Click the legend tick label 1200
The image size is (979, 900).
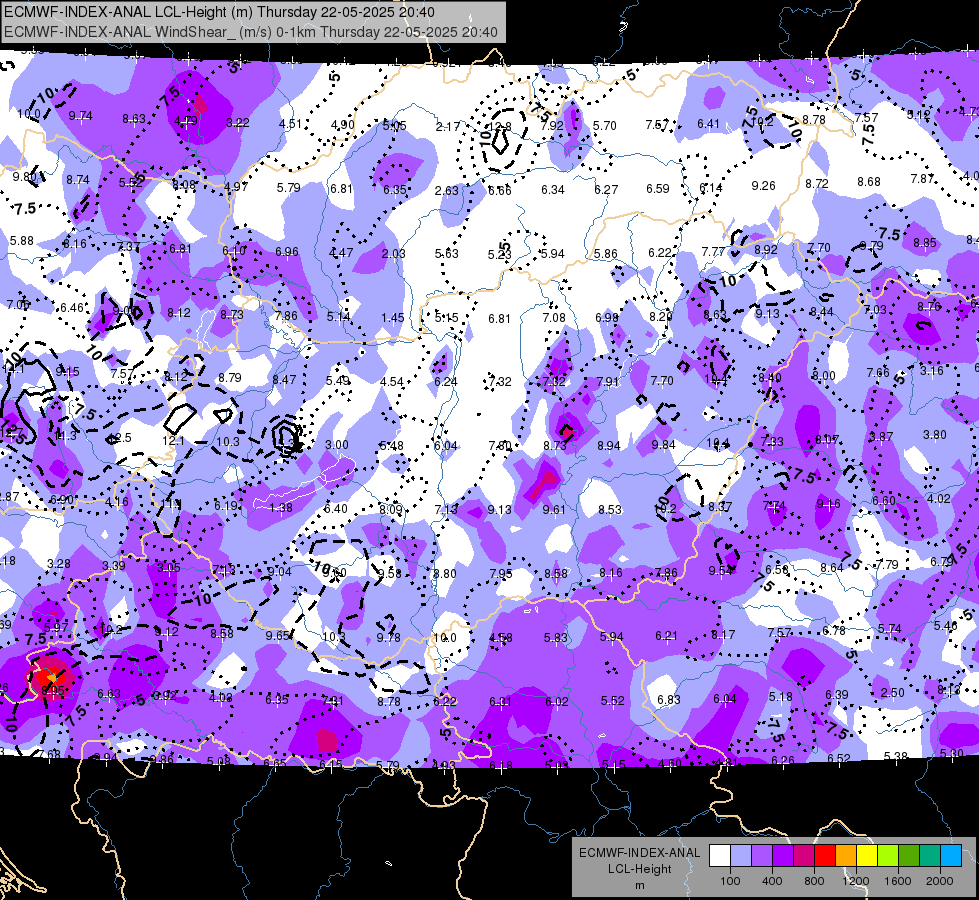(x=855, y=881)
